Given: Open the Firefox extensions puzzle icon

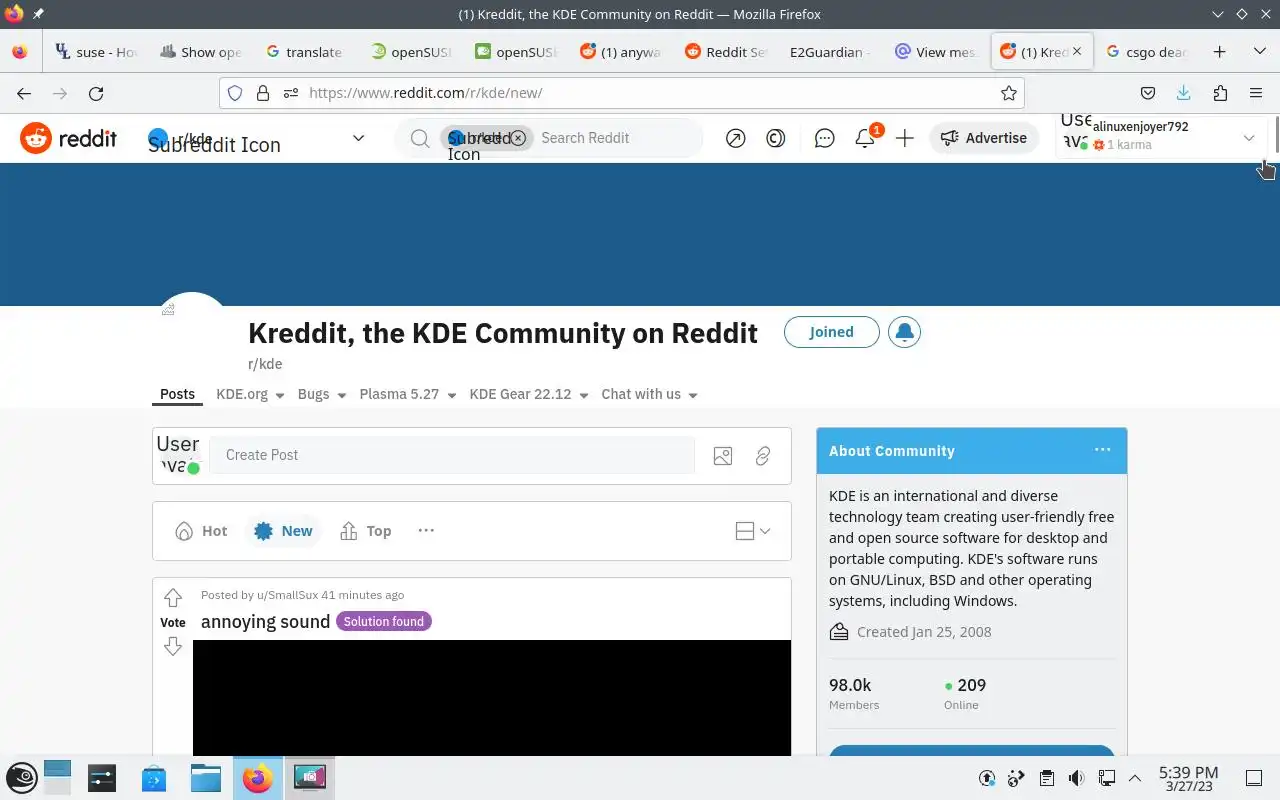Looking at the screenshot, I should 1220,93.
